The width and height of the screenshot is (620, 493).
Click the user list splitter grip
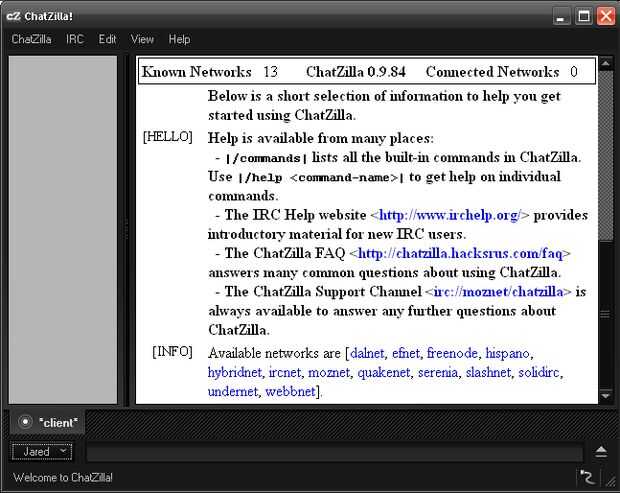point(126,229)
